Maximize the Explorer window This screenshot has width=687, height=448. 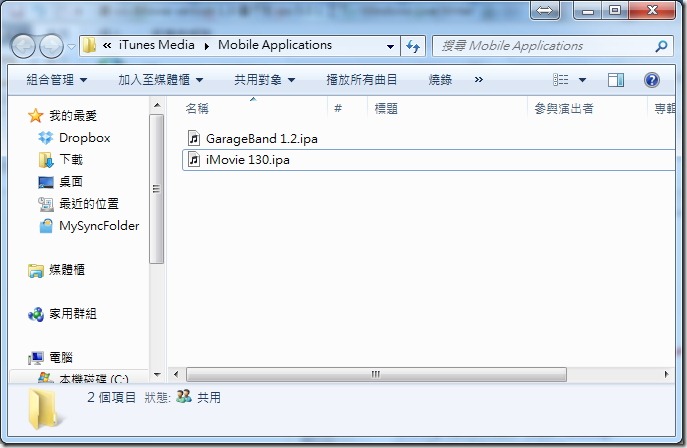pyautogui.click(x=615, y=10)
